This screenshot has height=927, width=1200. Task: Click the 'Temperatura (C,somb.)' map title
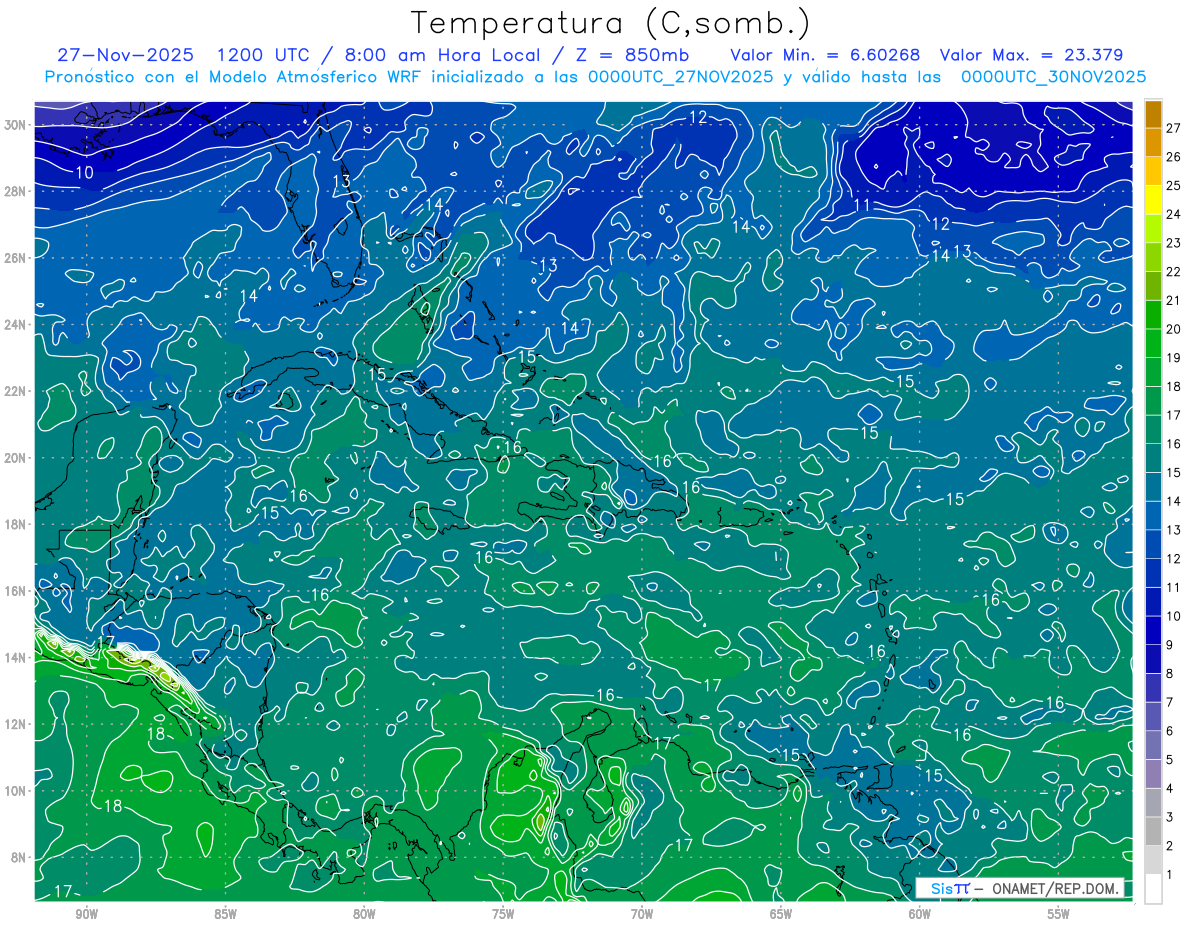[x=610, y=23]
